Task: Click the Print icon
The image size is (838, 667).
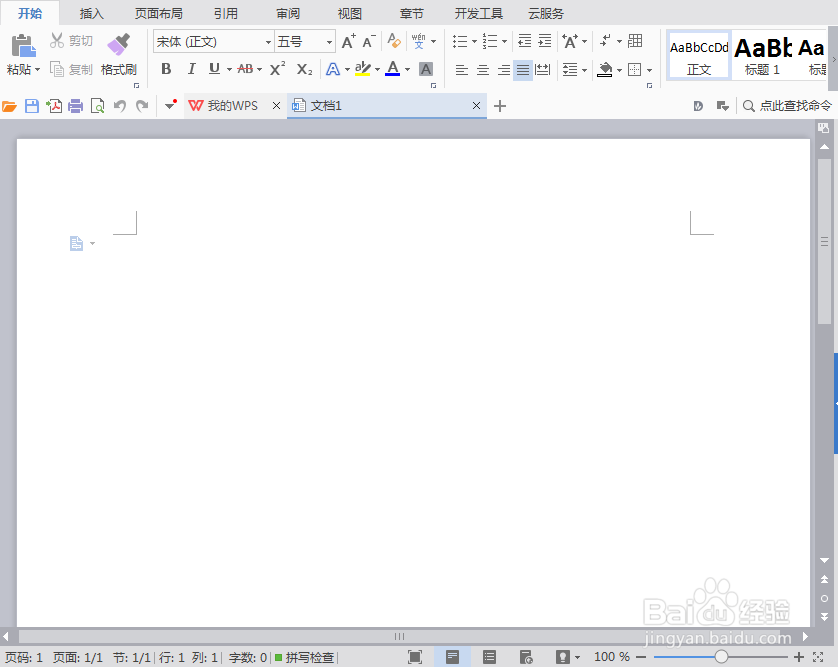Action: coord(75,106)
